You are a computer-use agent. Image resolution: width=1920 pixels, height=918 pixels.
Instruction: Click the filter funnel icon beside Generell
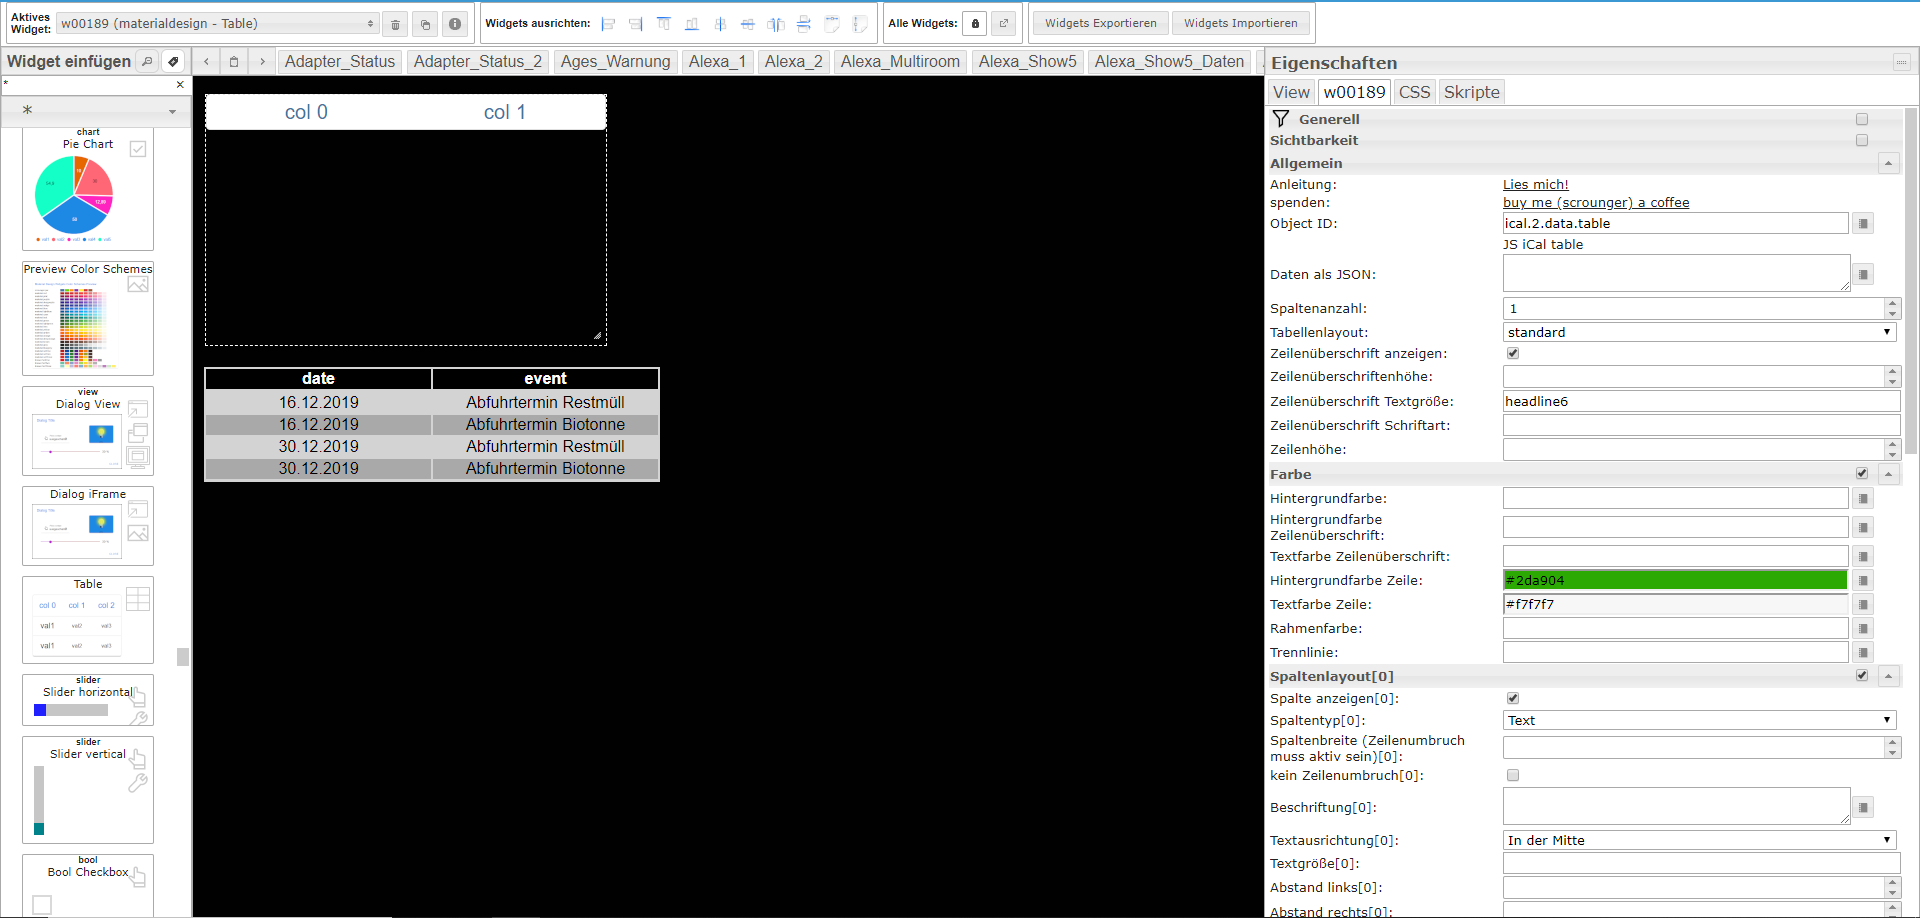point(1281,118)
